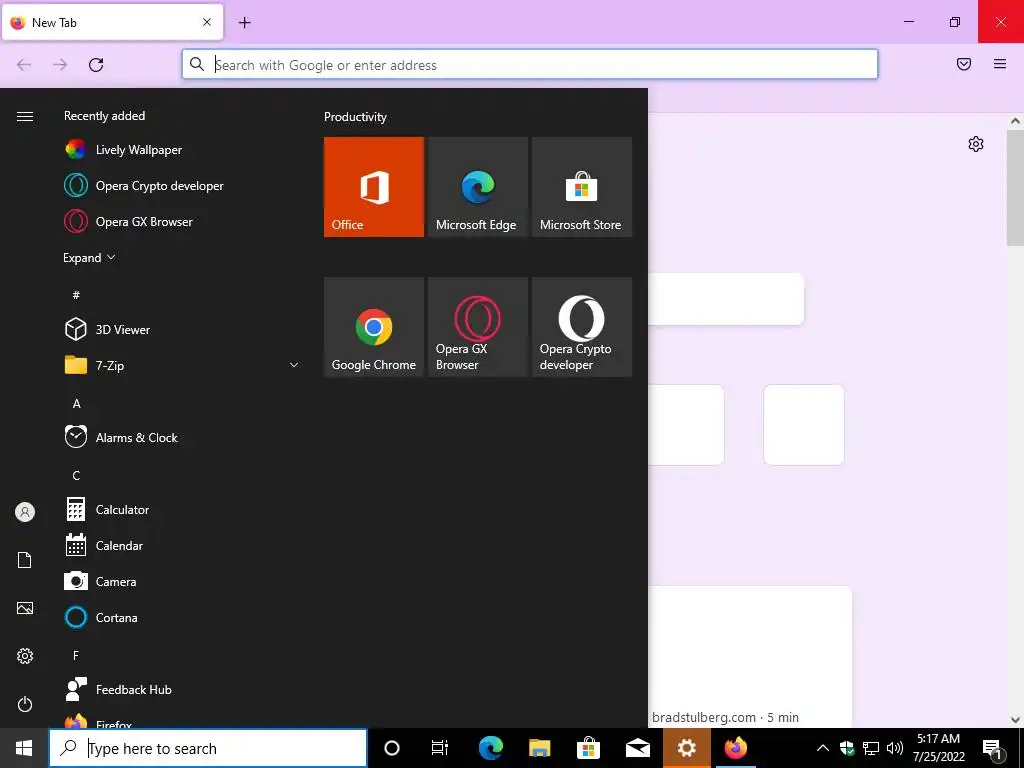Click the C letter group header

click(76, 475)
